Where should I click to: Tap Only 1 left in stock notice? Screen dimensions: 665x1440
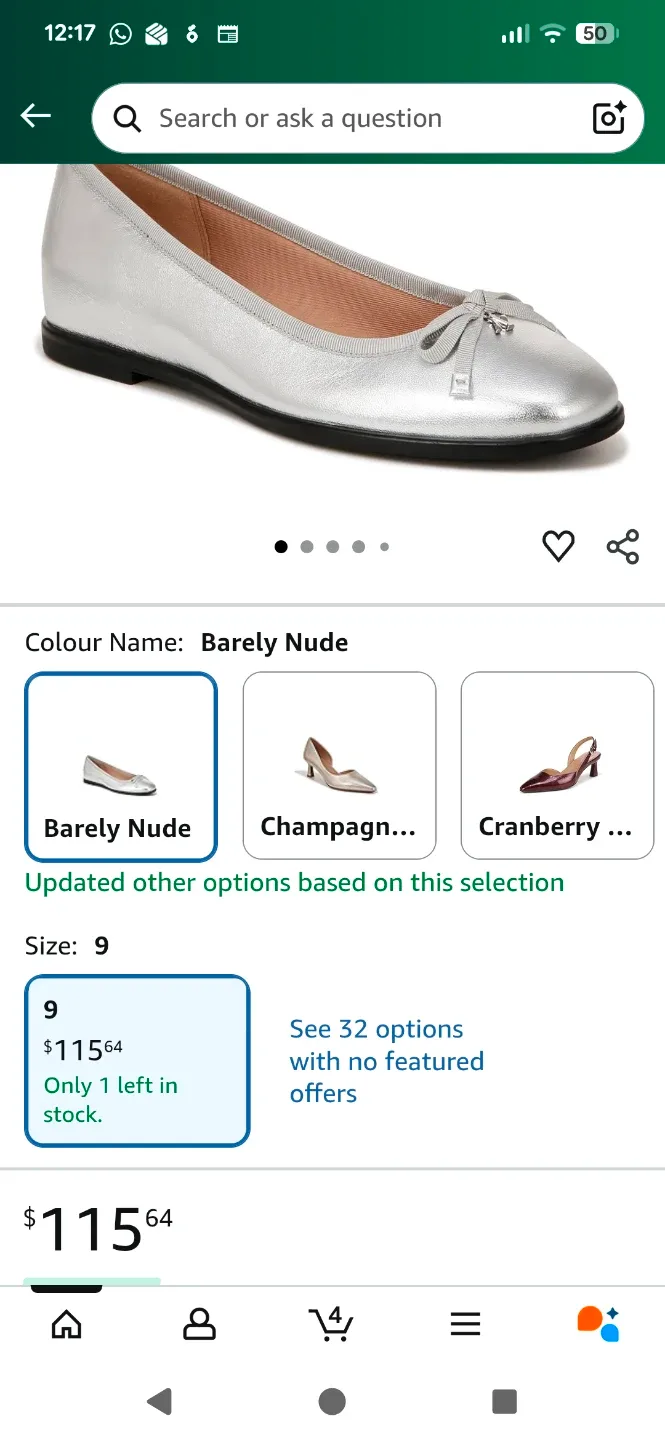[x=111, y=1100]
